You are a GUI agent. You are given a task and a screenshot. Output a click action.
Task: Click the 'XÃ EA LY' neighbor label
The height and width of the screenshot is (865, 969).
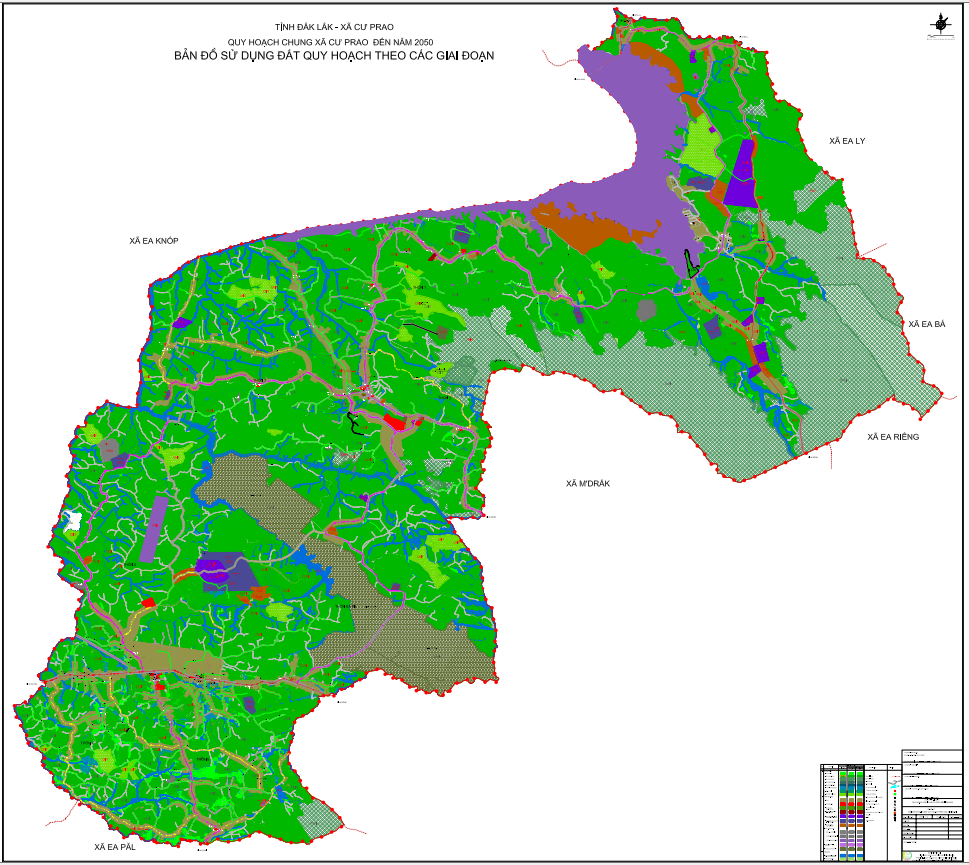tap(847, 141)
